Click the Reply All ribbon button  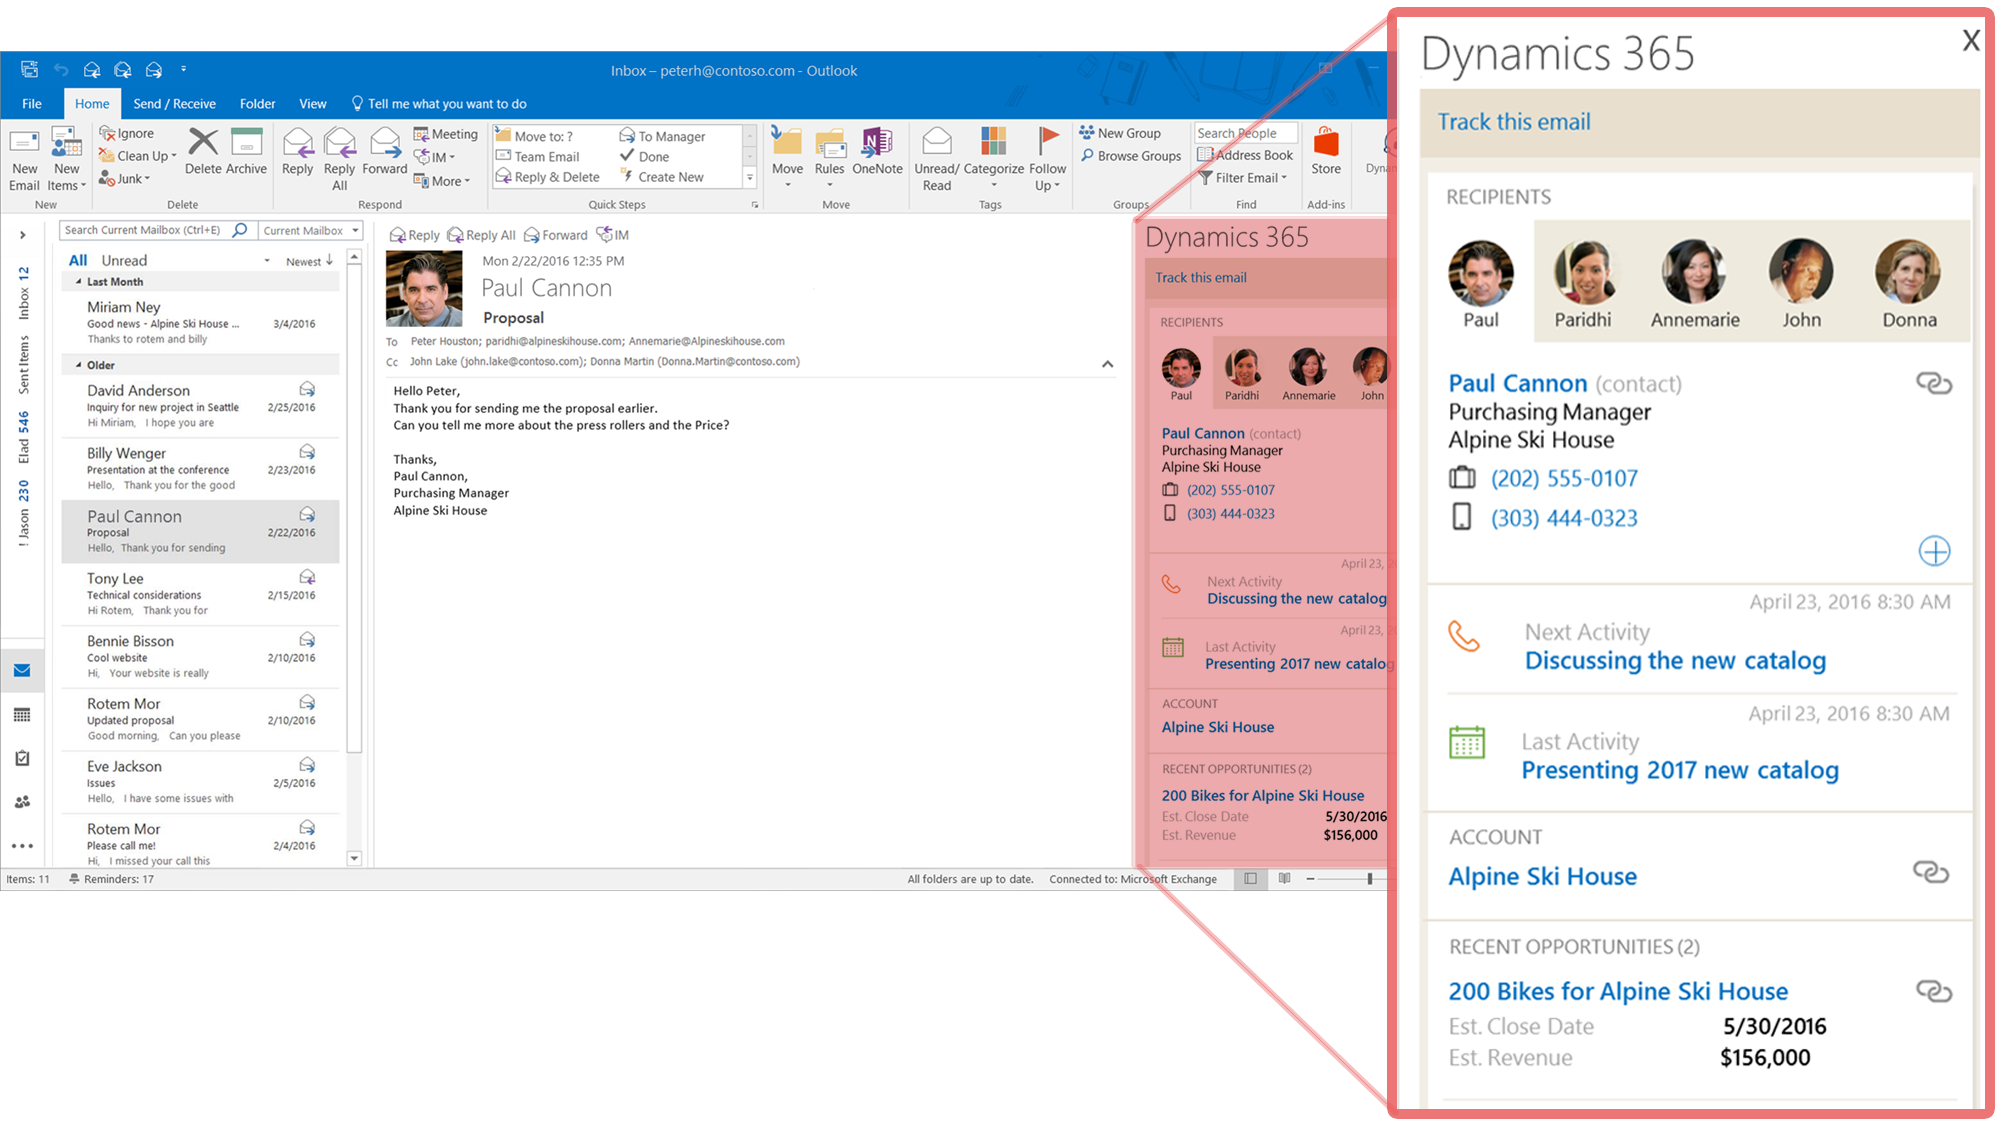point(340,159)
